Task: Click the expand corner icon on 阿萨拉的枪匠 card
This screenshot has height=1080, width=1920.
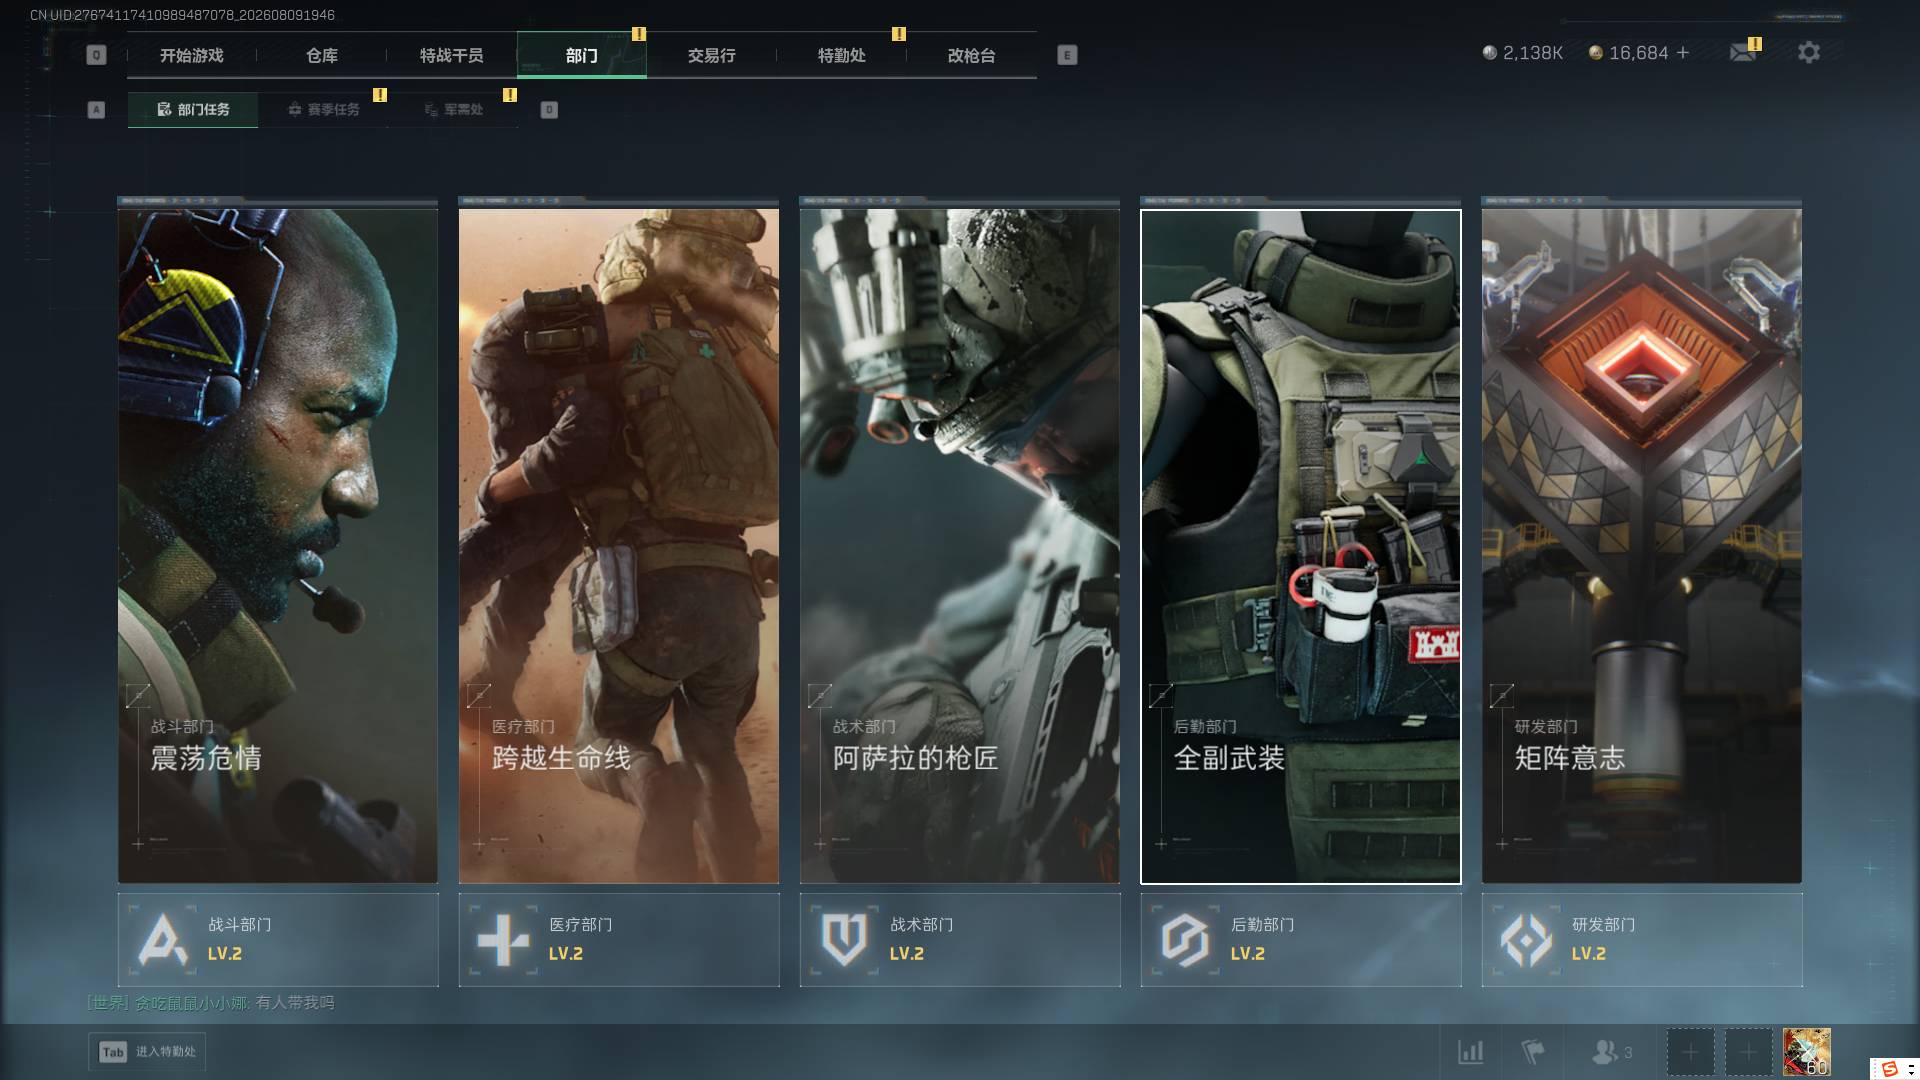Action: [820, 695]
